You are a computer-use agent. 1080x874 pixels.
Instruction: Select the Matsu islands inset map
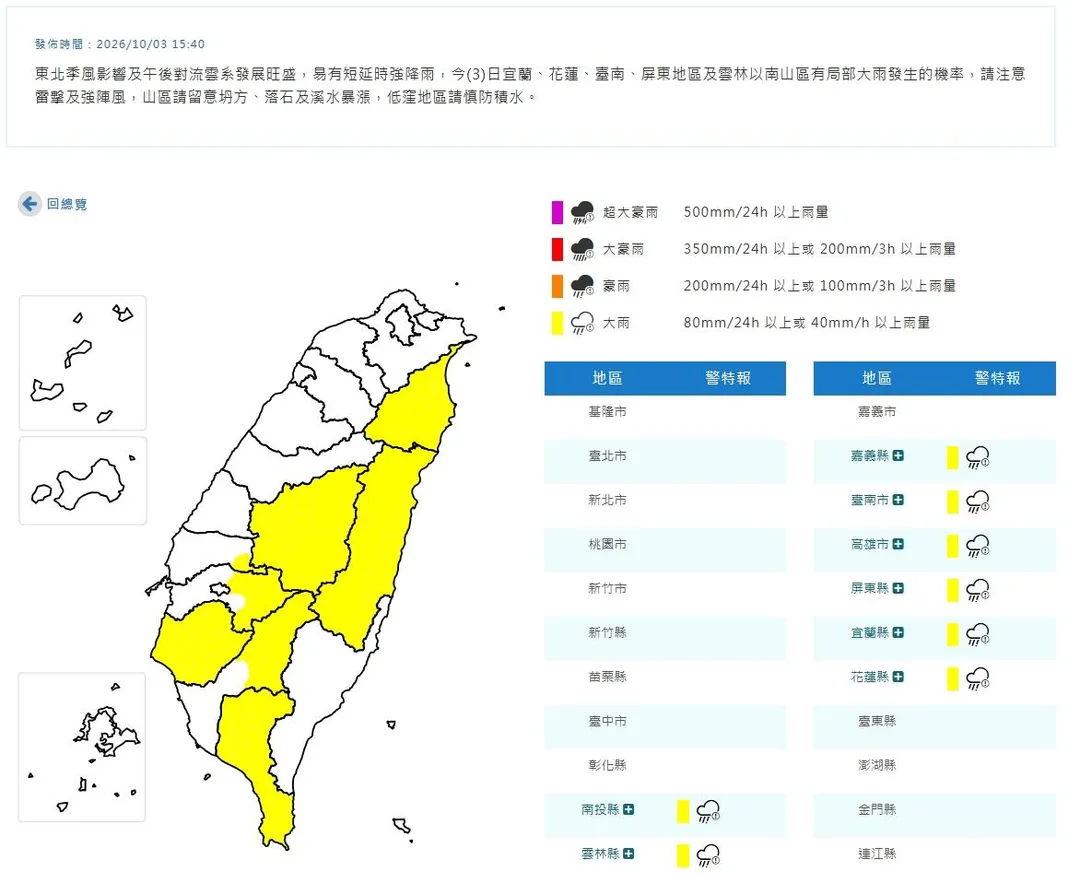pyautogui.click(x=83, y=363)
